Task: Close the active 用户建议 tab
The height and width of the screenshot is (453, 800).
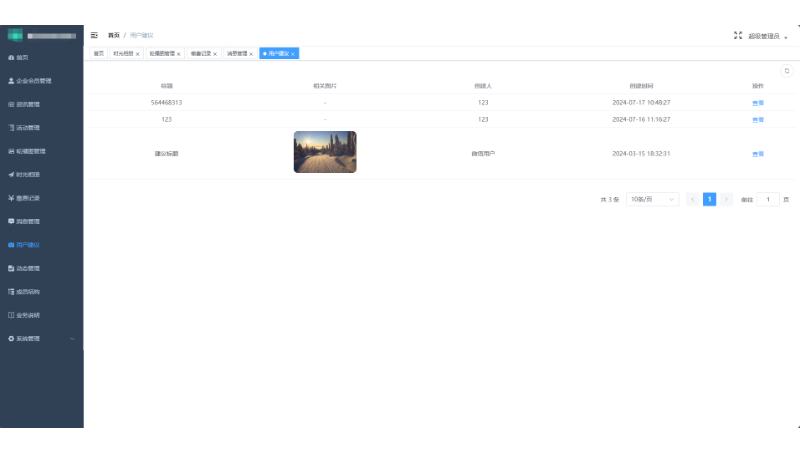Action: point(293,54)
